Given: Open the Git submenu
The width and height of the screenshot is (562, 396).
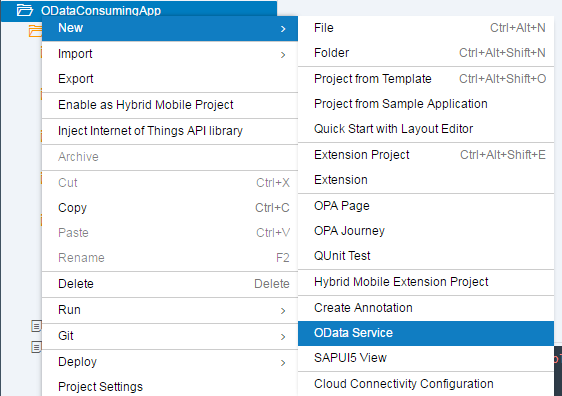Looking at the screenshot, I should 170,336.
